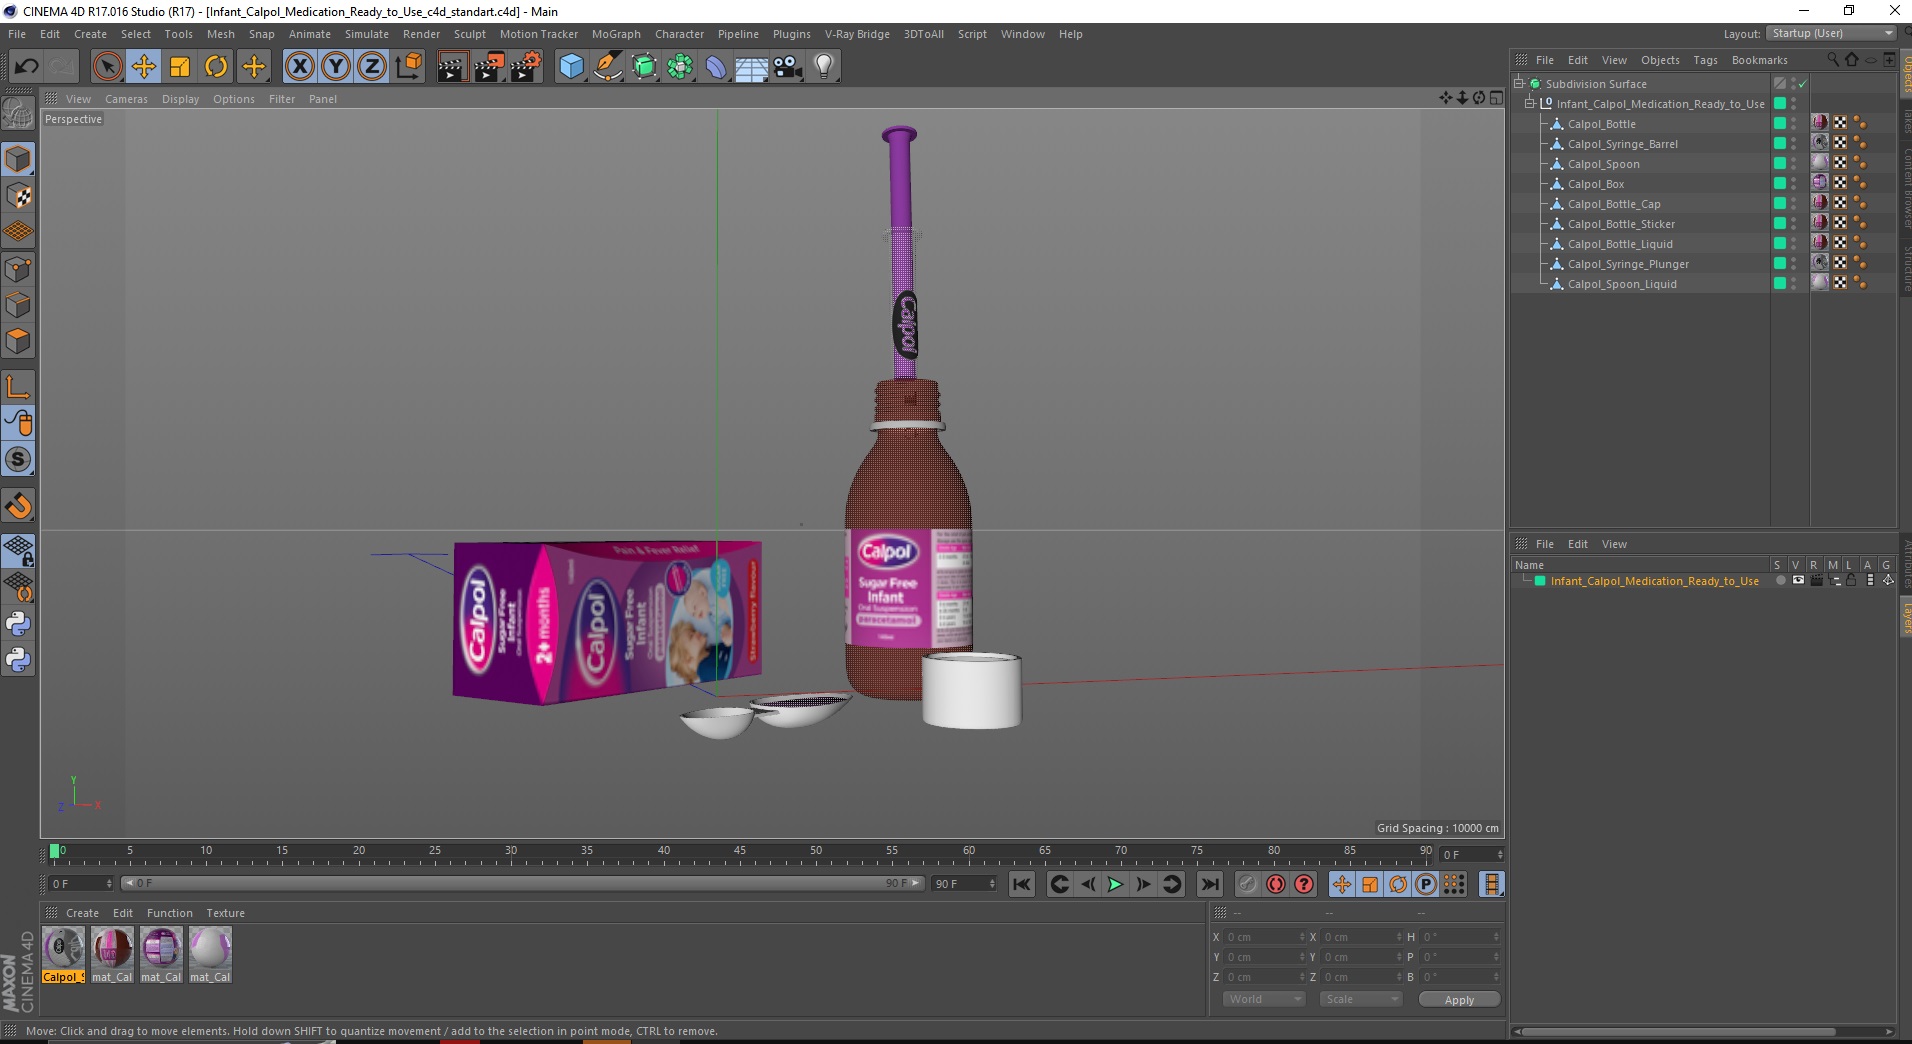Switch to Texture mode

(x=18, y=196)
